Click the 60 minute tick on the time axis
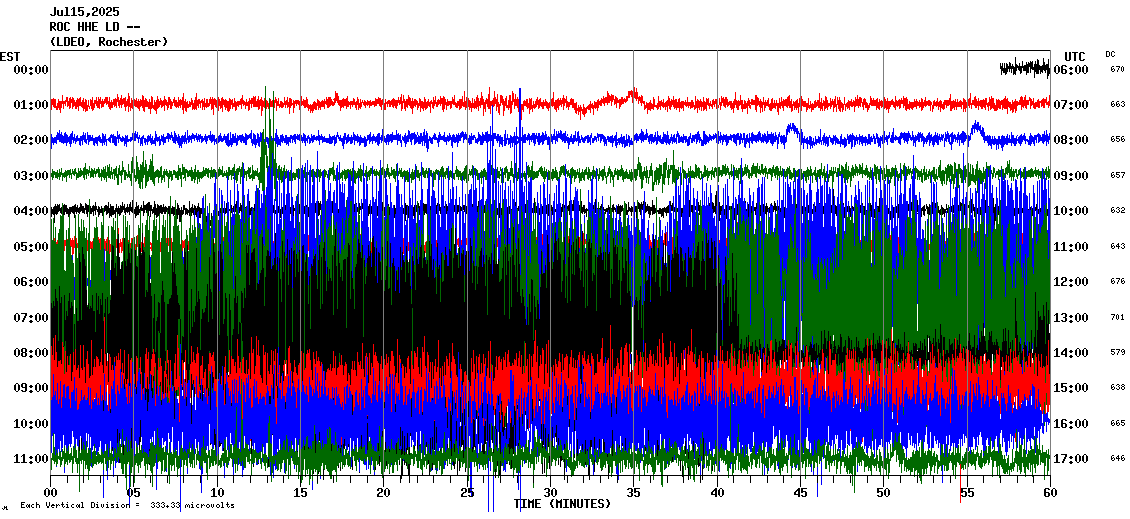1130x519 pixels. click(x=1049, y=493)
